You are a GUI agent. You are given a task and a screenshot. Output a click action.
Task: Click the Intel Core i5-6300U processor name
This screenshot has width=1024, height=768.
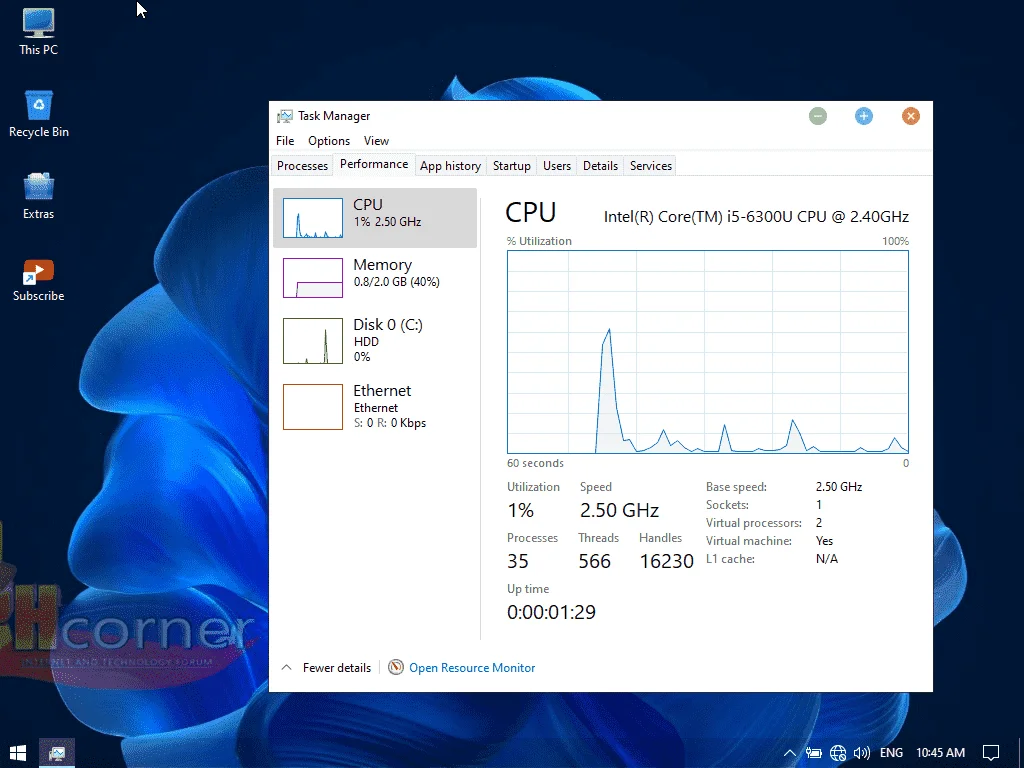click(x=756, y=216)
